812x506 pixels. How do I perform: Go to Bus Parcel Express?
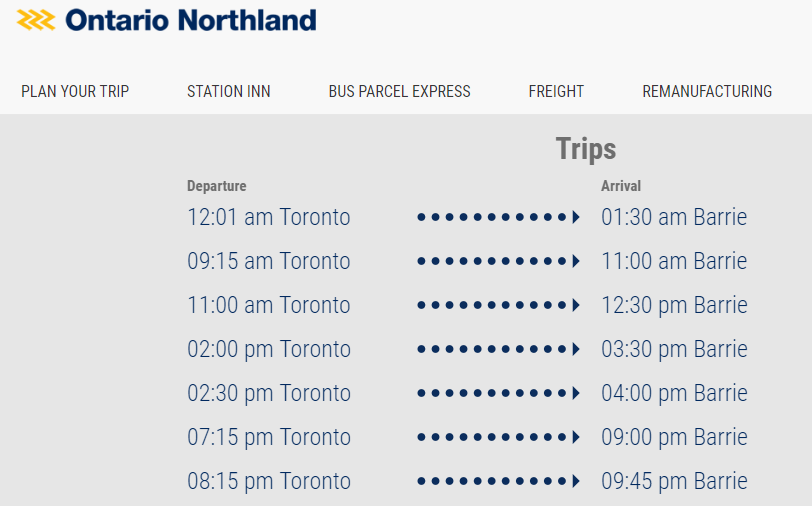[x=399, y=91]
